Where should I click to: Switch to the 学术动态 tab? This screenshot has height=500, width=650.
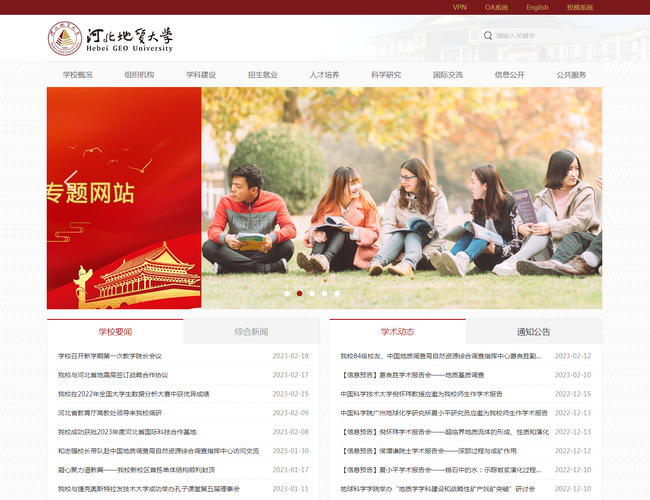coord(398,331)
